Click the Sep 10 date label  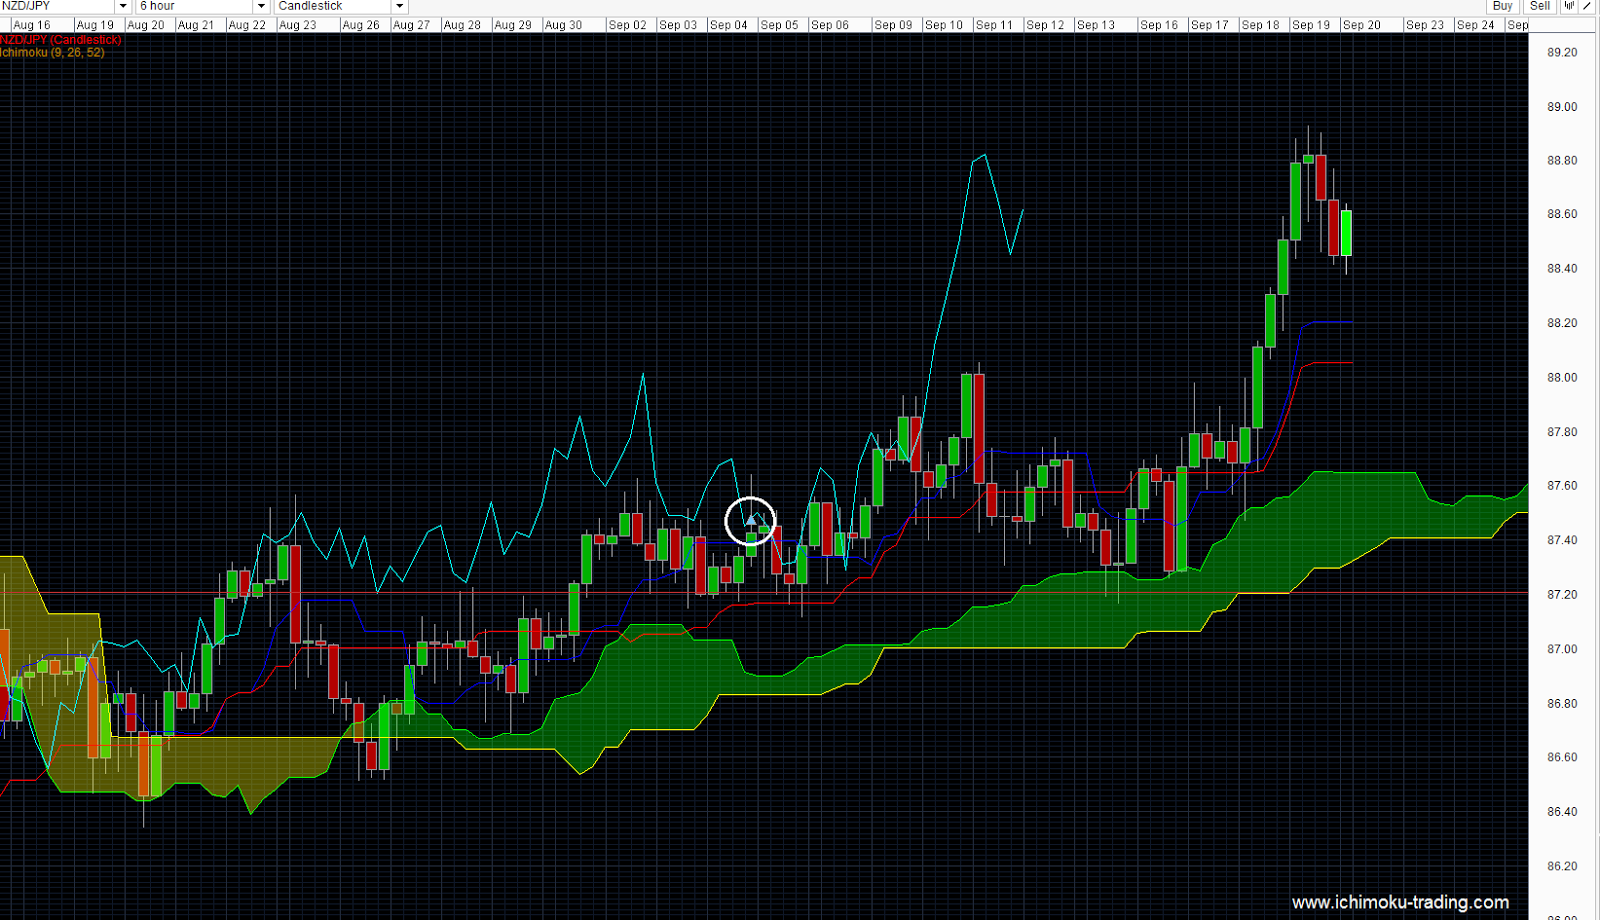point(944,25)
